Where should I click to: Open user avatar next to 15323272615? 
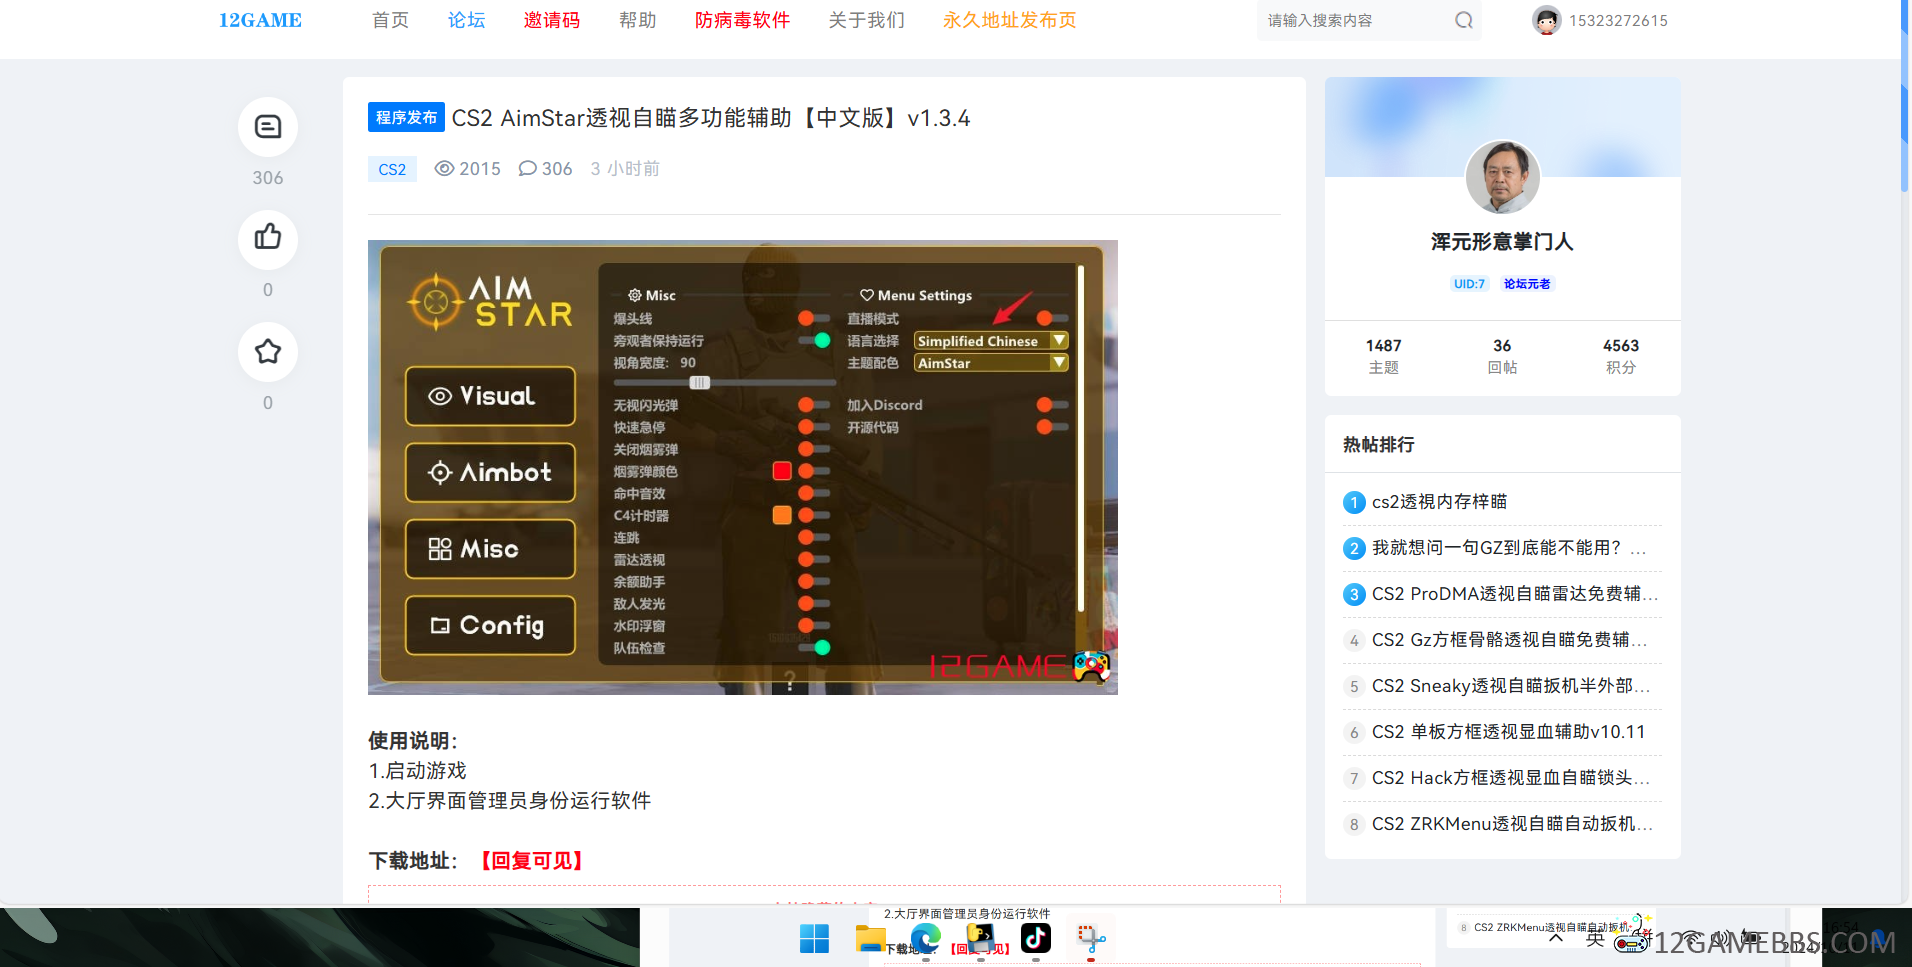1546,20
